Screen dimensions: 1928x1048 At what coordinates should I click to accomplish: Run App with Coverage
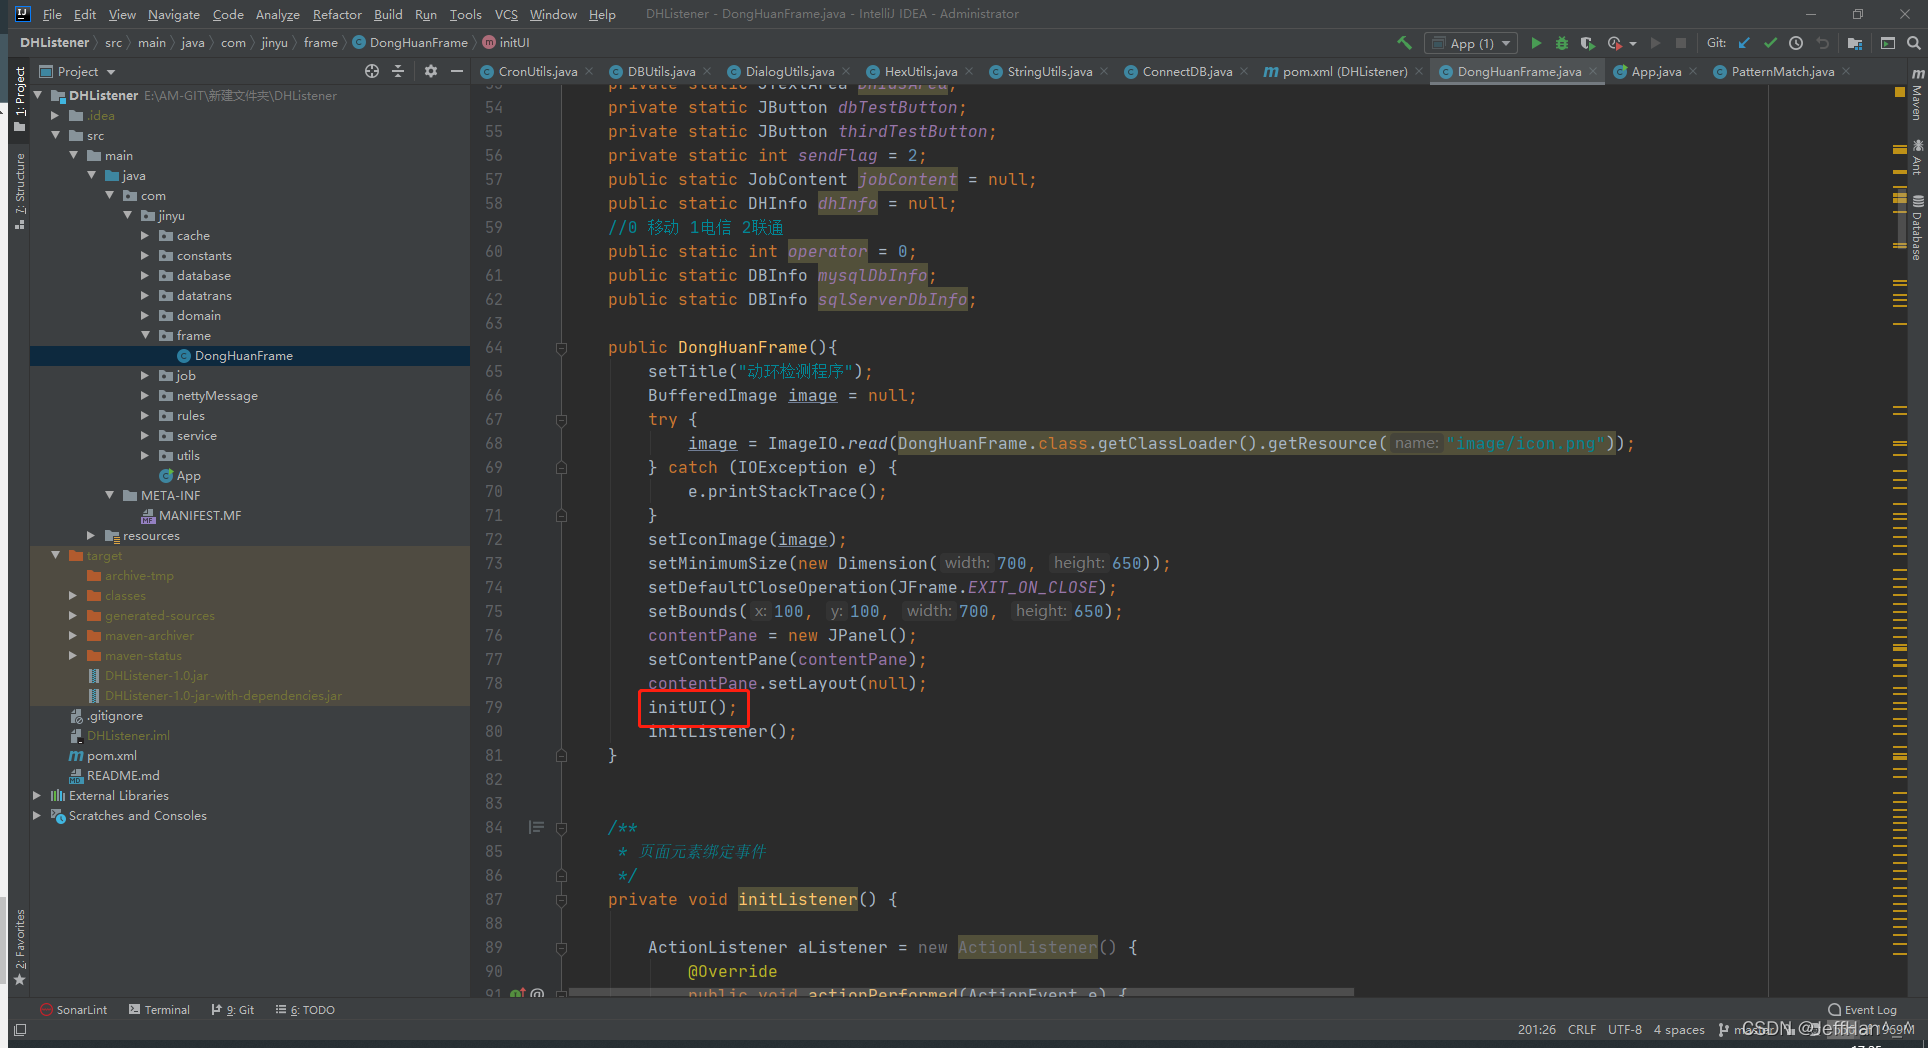[1588, 43]
